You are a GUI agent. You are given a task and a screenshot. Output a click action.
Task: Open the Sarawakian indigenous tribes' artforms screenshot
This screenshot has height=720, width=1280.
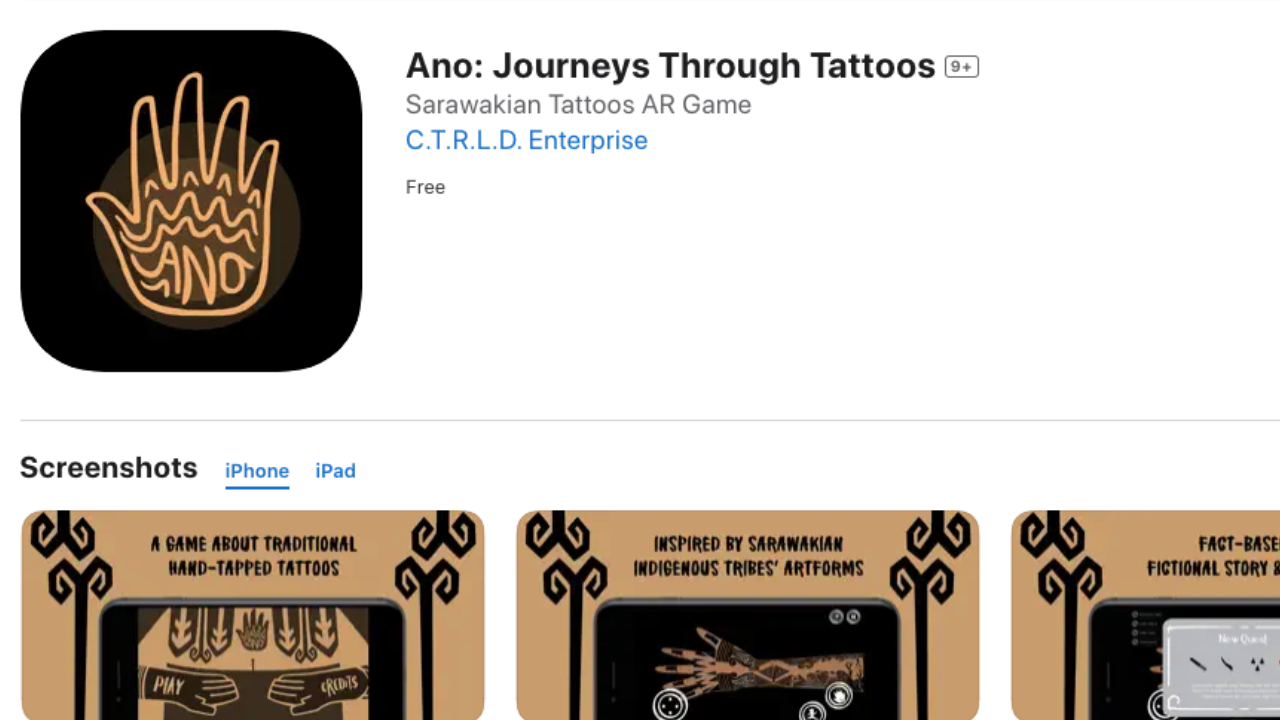[x=748, y=615]
